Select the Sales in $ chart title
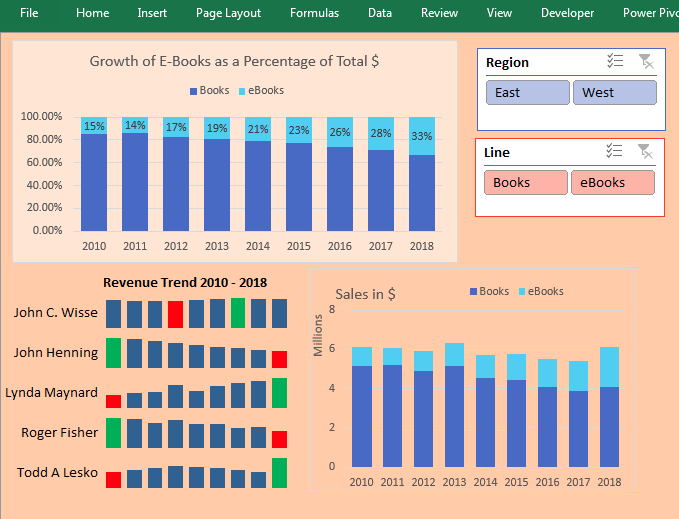 365,294
